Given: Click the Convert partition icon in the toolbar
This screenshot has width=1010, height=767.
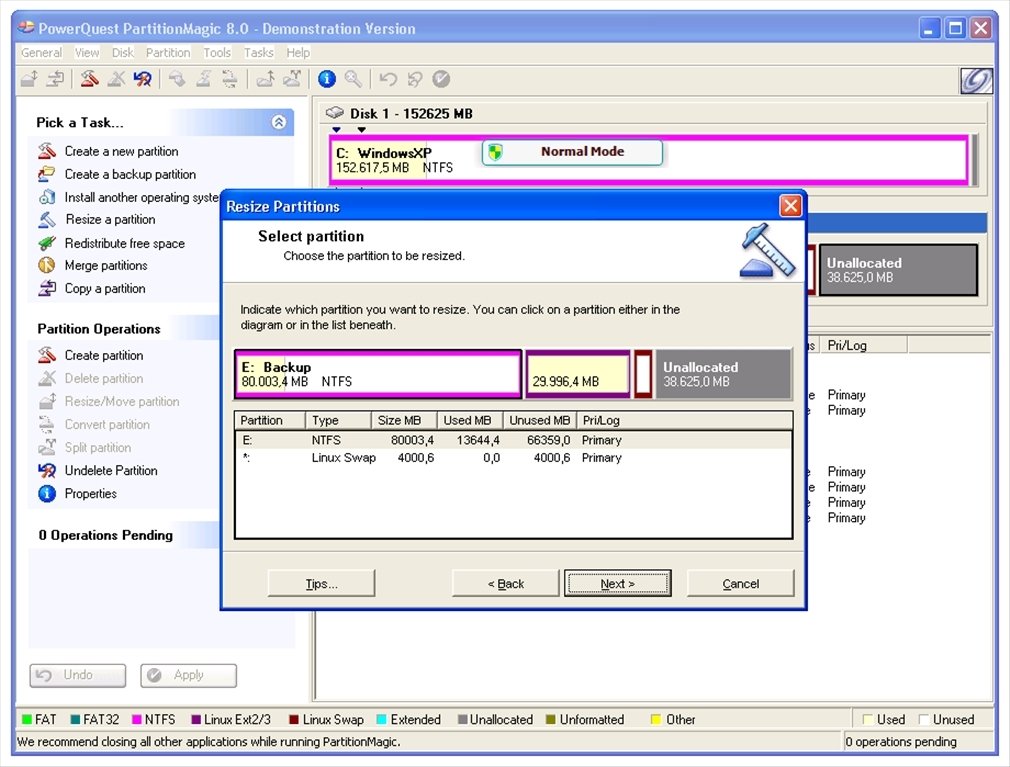Looking at the screenshot, I should (229, 79).
